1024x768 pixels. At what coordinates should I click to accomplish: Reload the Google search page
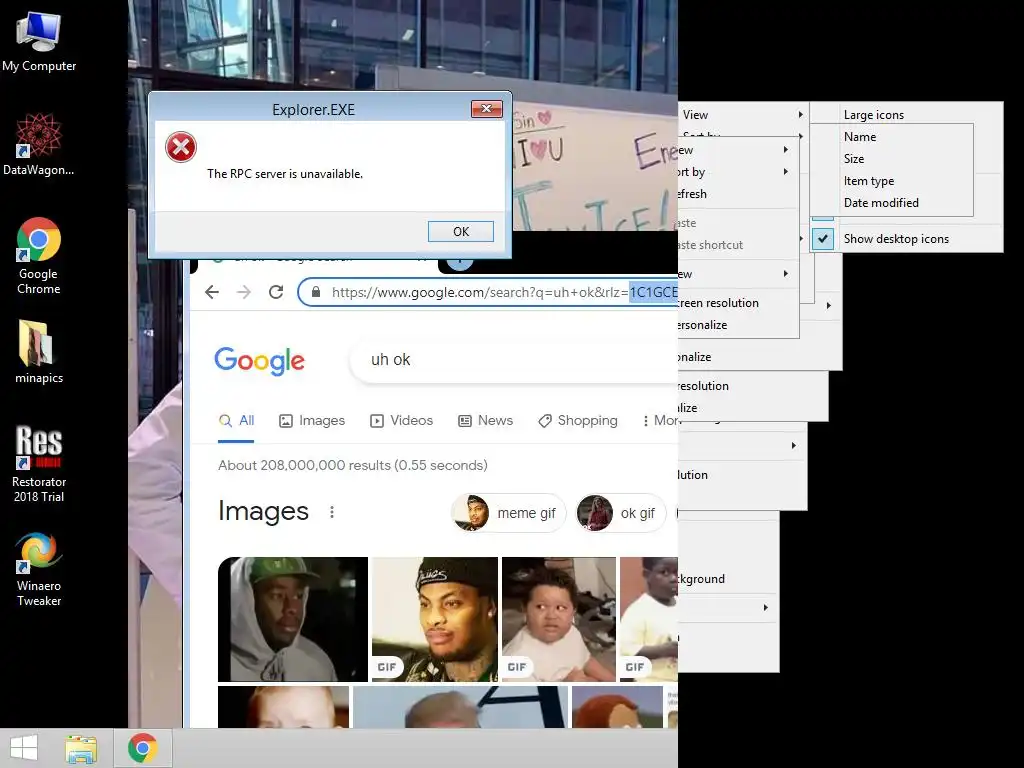(x=276, y=292)
